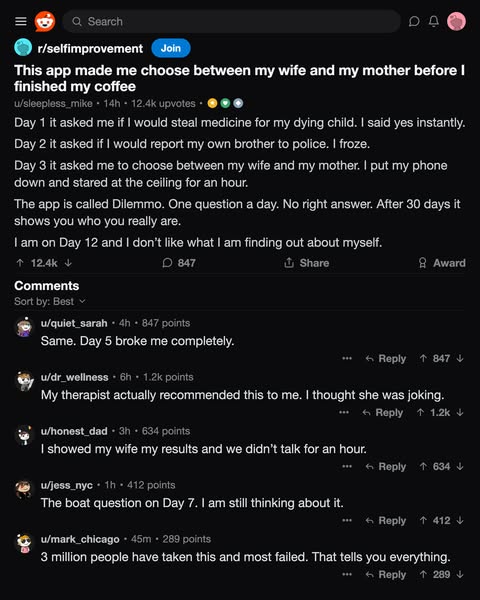
Task: Click the Reddit Snoo logo
Action: pyautogui.click(x=45, y=21)
